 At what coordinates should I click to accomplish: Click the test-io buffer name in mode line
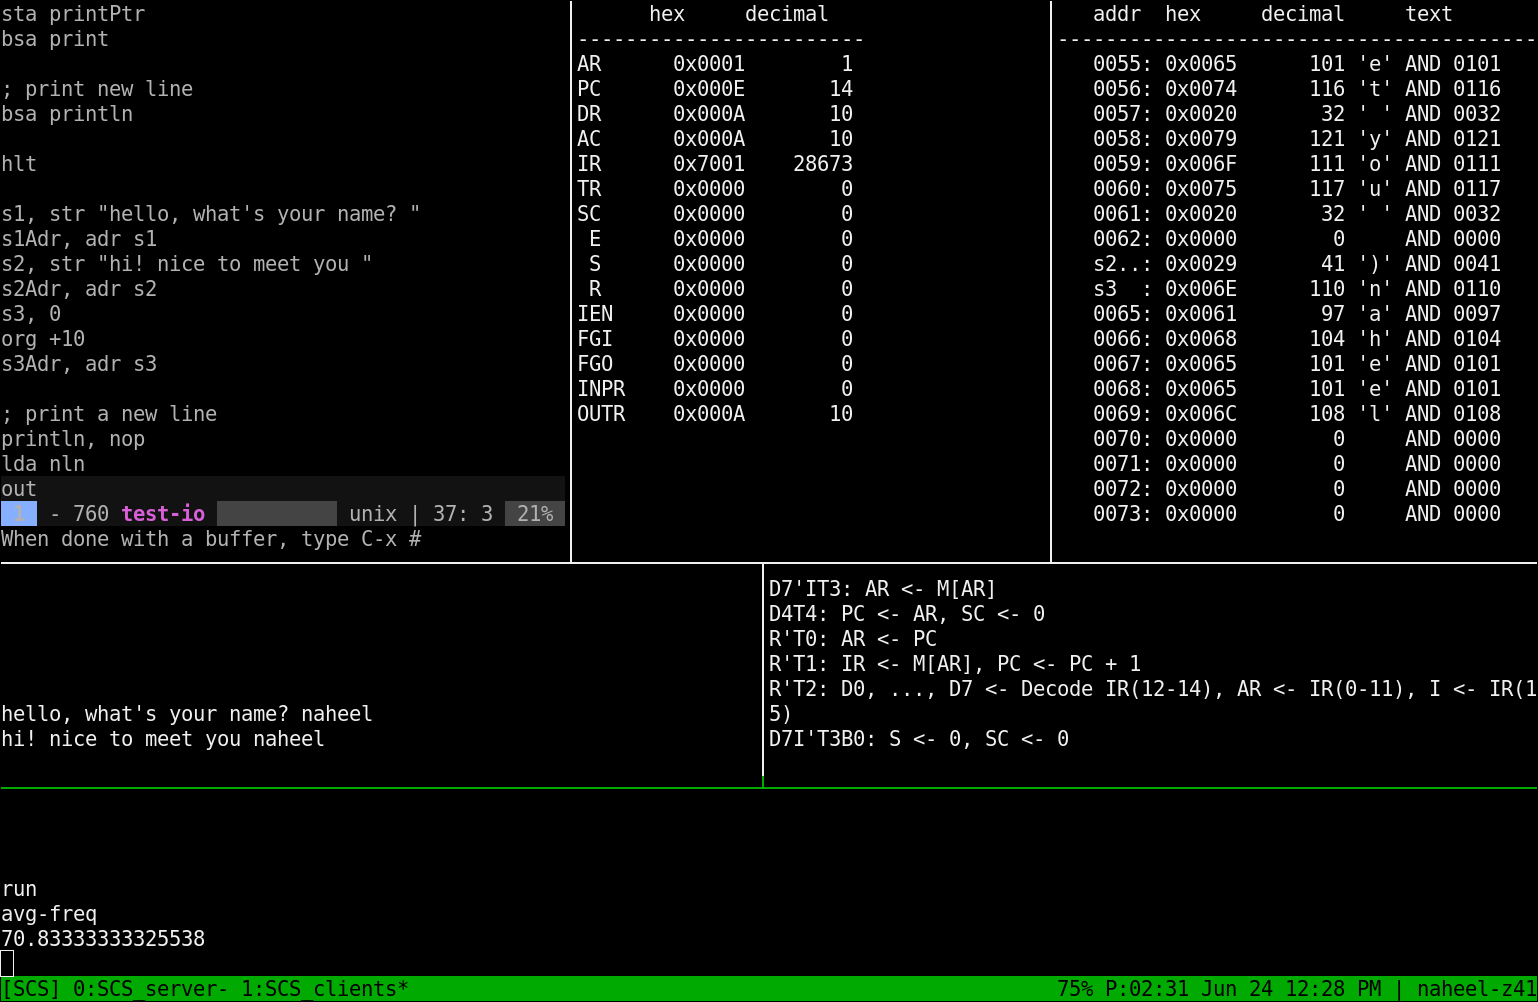(163, 514)
